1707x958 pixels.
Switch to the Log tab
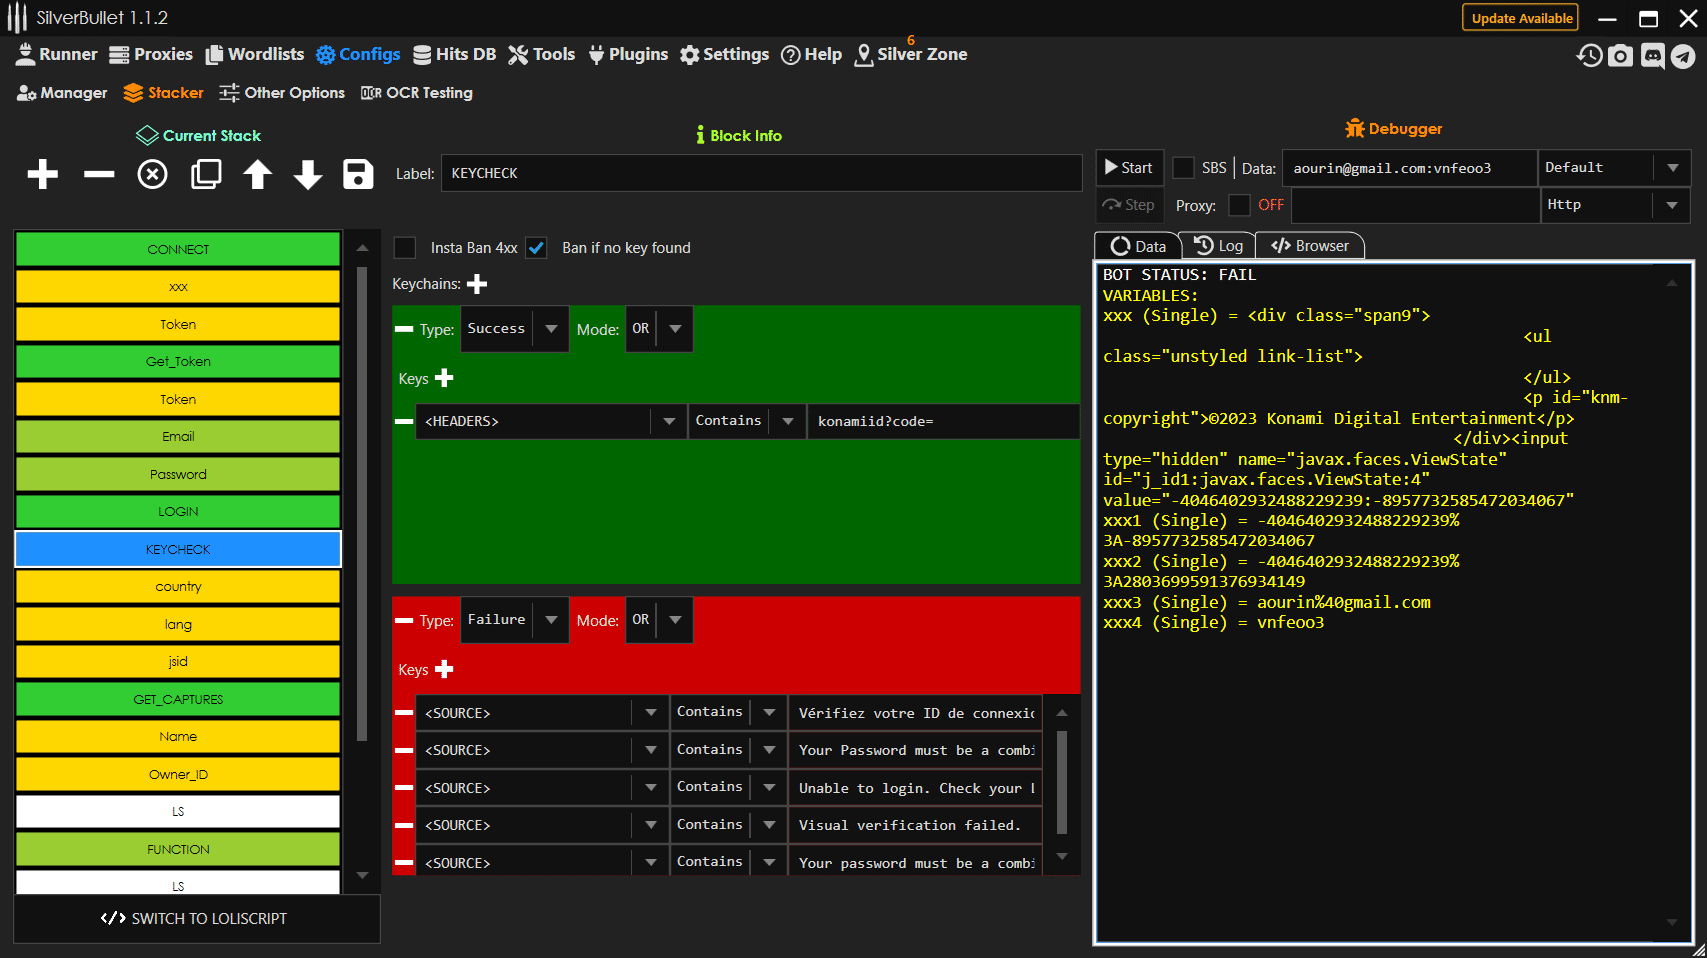[1219, 246]
